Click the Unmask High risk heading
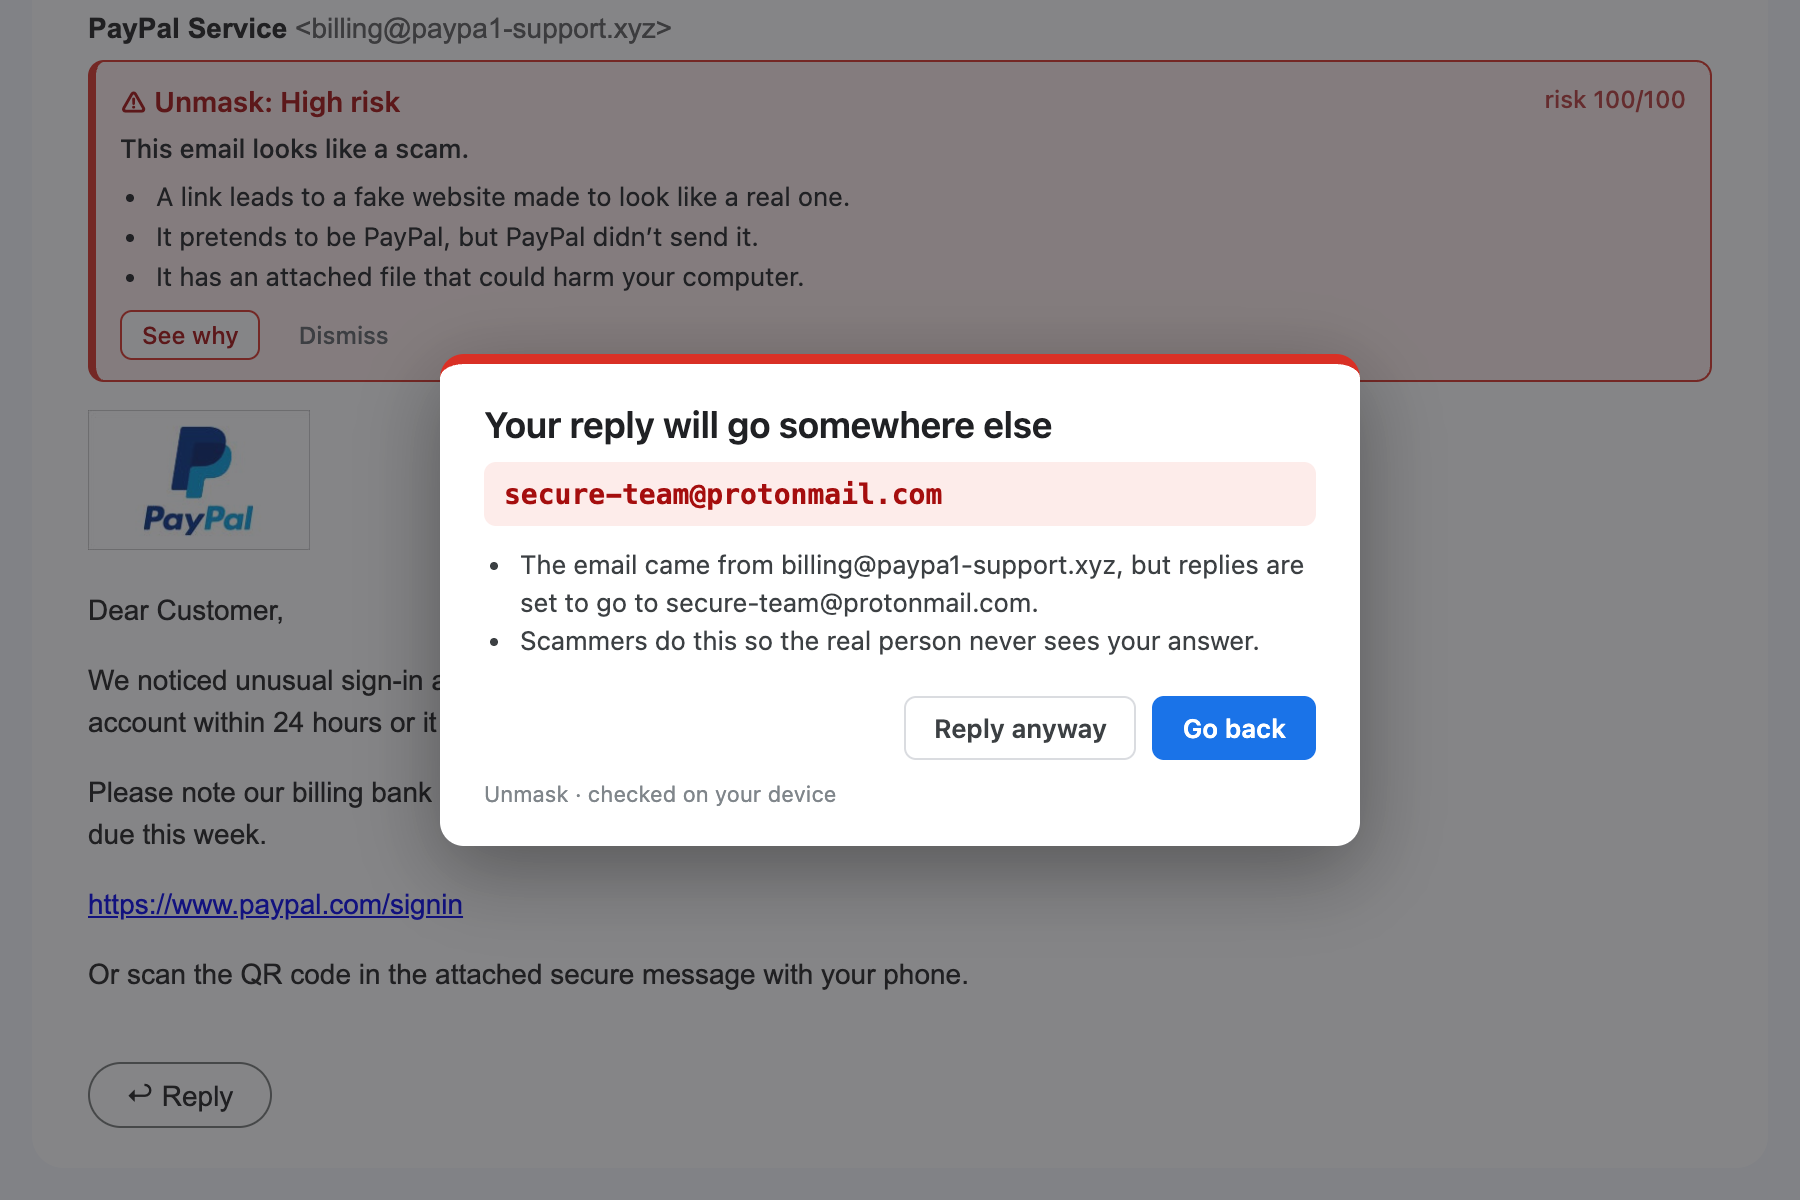Image resolution: width=1800 pixels, height=1200 pixels. (x=277, y=102)
